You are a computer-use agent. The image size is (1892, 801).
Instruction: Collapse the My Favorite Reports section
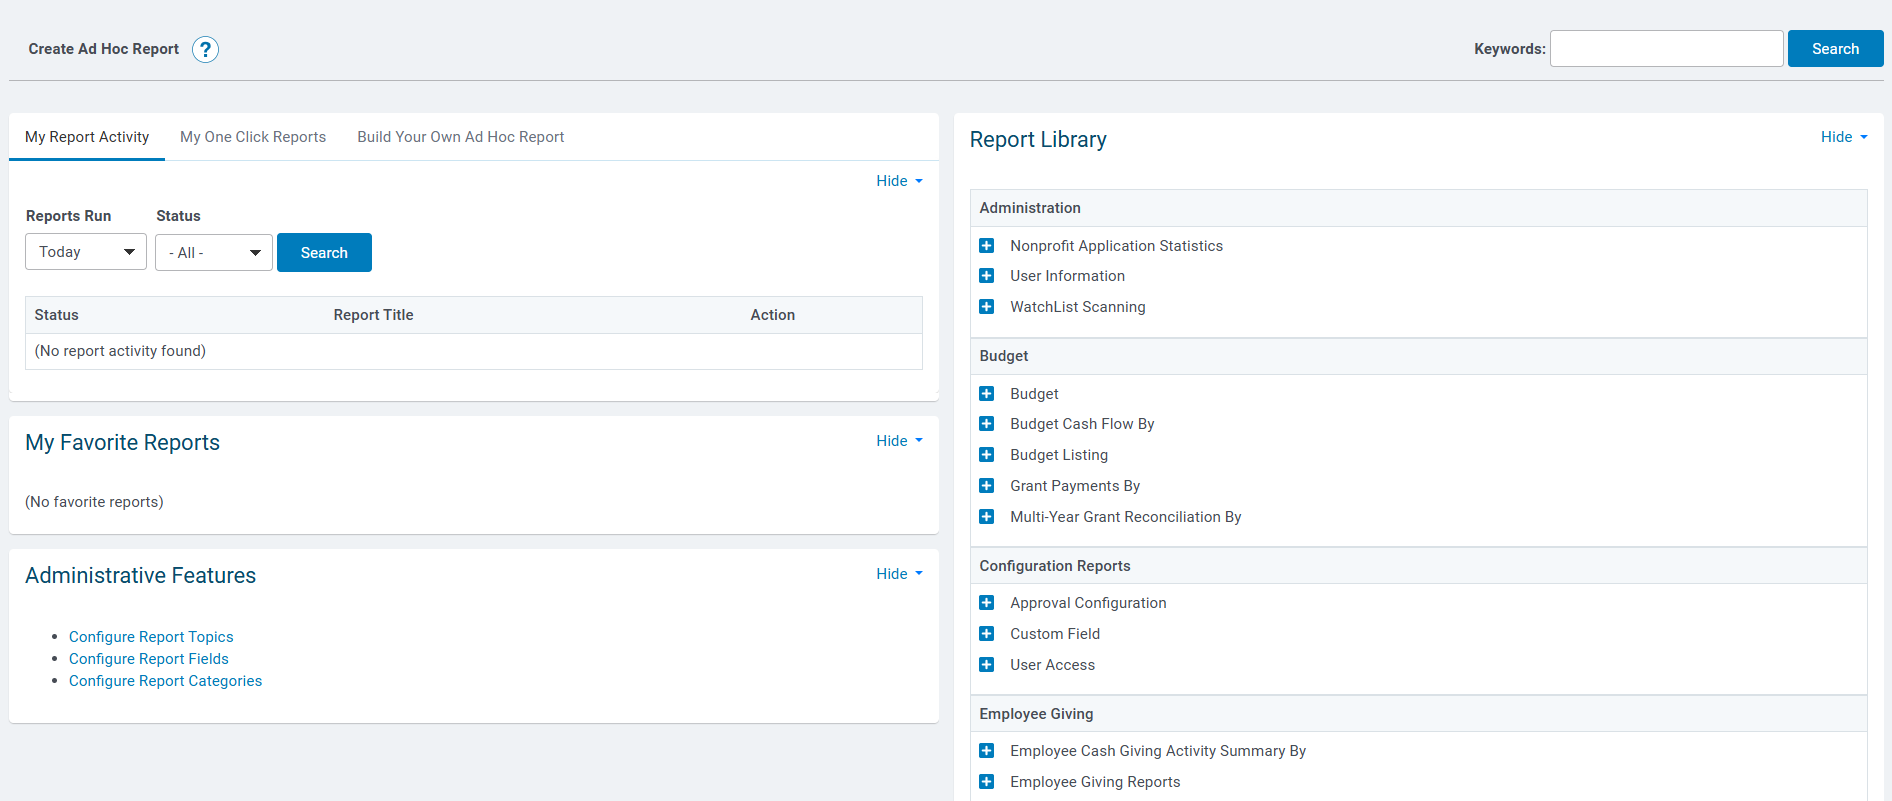pos(899,441)
